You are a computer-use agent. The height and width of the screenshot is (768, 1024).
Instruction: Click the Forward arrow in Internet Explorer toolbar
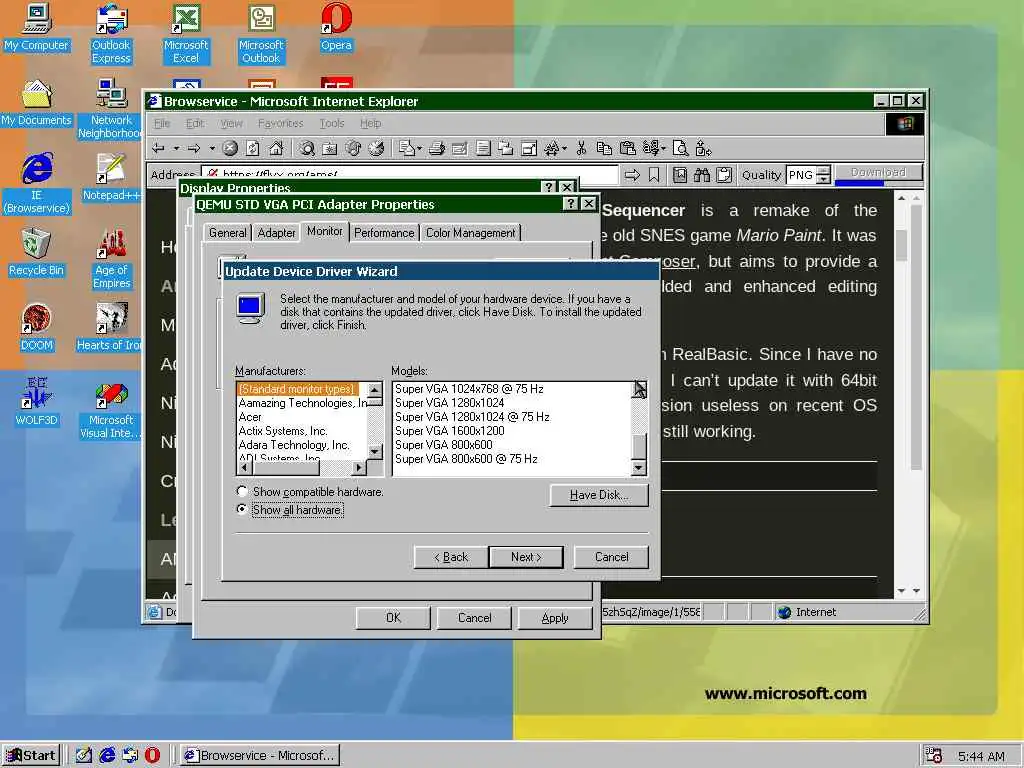point(194,149)
